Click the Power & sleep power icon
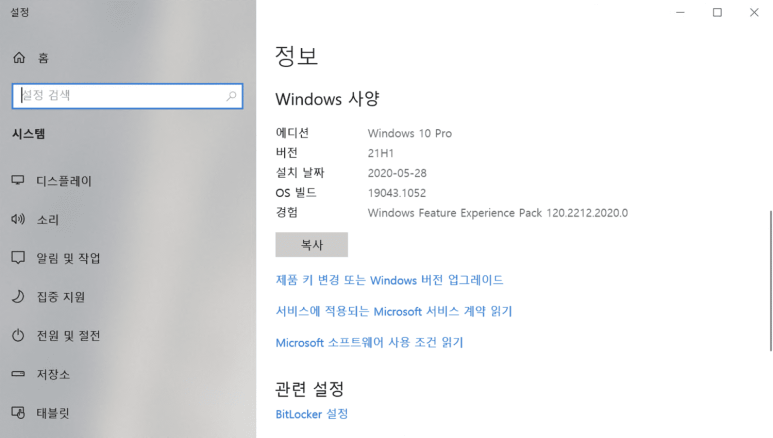This screenshot has height=438, width=773. [18, 335]
